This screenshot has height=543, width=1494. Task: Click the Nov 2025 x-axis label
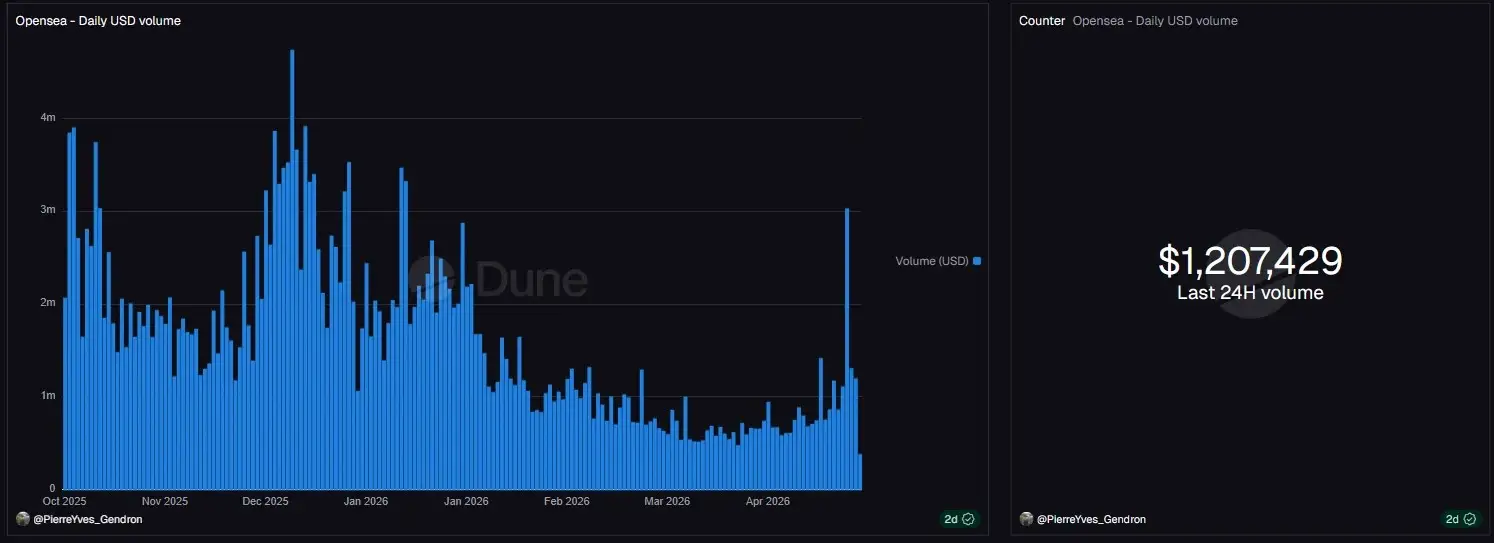pyautogui.click(x=165, y=501)
